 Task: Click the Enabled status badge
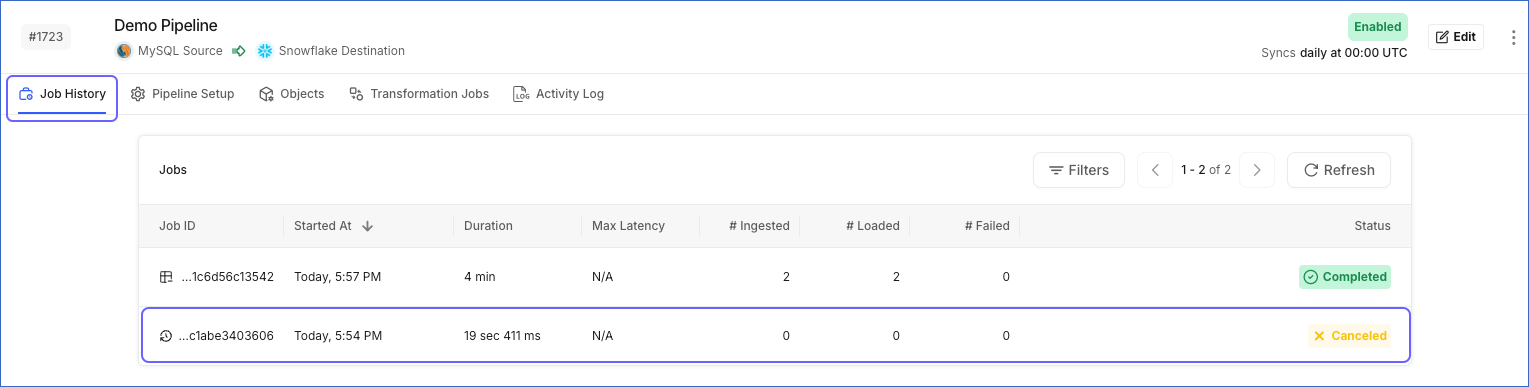pos(1377,27)
